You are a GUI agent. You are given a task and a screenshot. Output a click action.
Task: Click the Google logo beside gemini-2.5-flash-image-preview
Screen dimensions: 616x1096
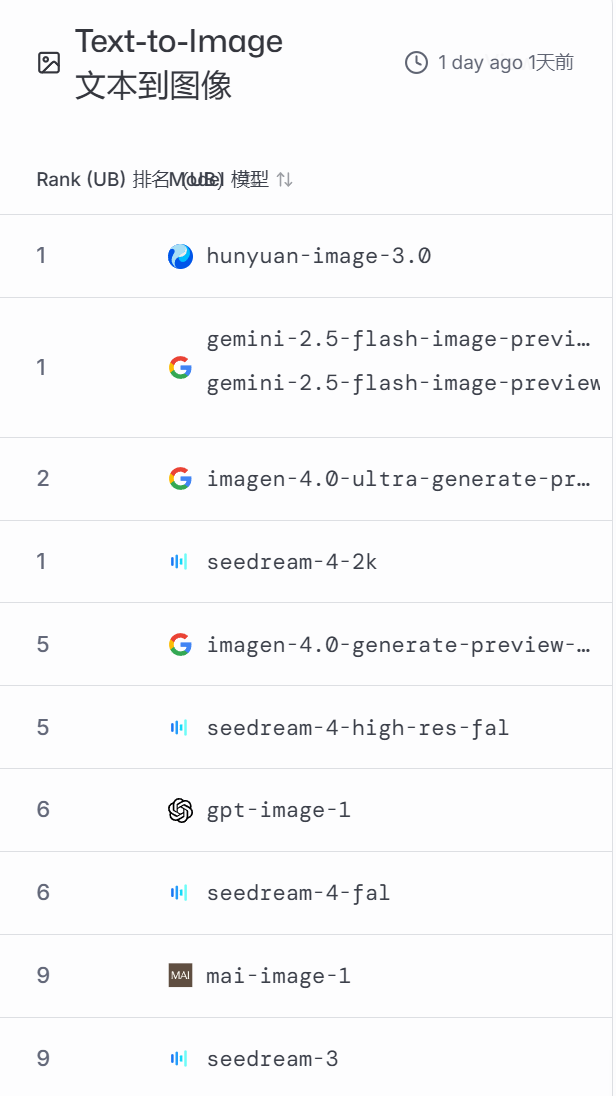180,368
